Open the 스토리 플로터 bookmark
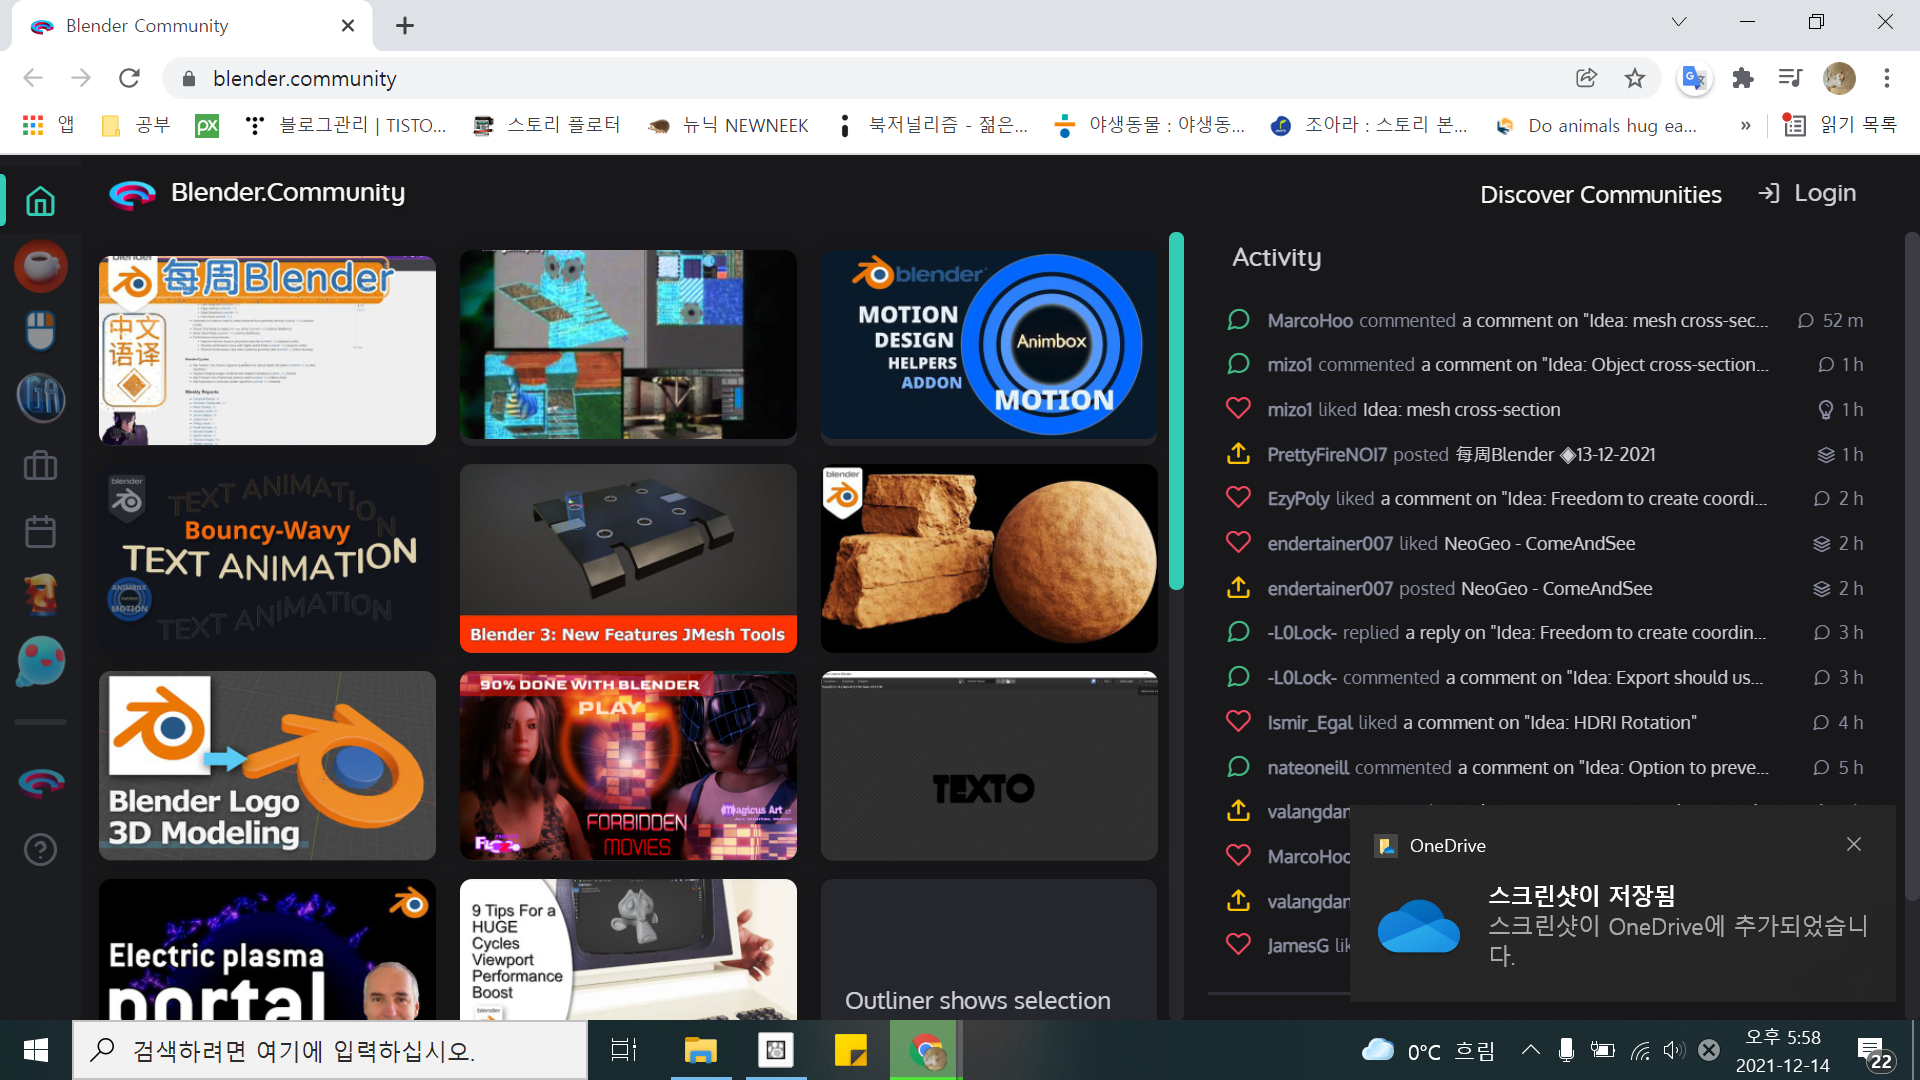This screenshot has width=1920, height=1080. pyautogui.click(x=547, y=125)
